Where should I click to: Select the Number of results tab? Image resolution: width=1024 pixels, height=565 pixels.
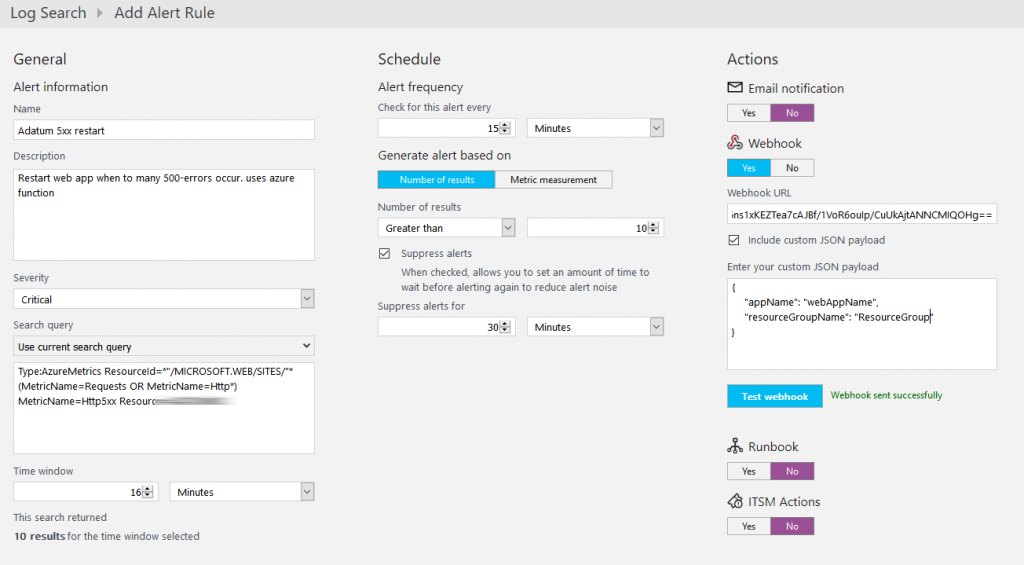click(x=436, y=180)
